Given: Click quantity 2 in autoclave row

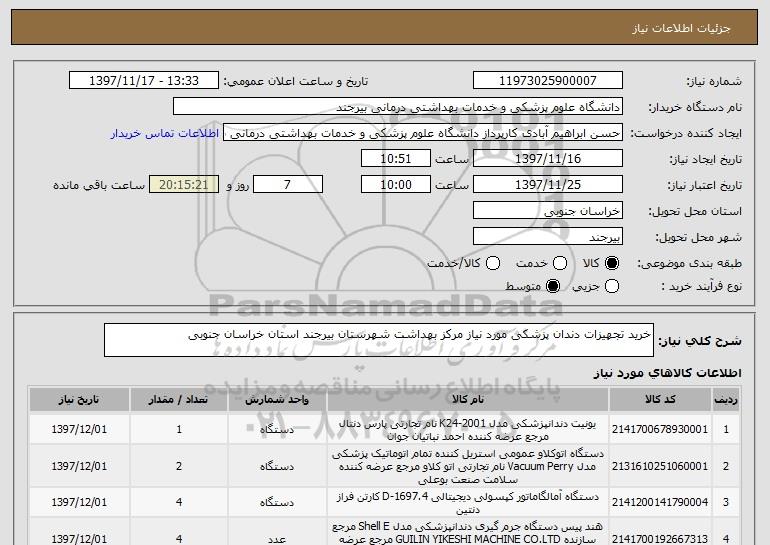Looking at the screenshot, I should point(179,466).
